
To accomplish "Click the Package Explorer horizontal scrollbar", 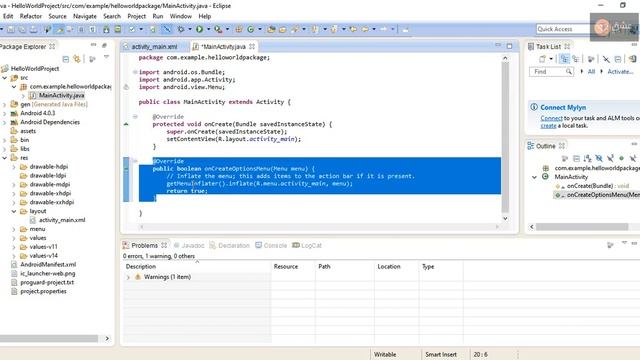I will [x=49, y=338].
